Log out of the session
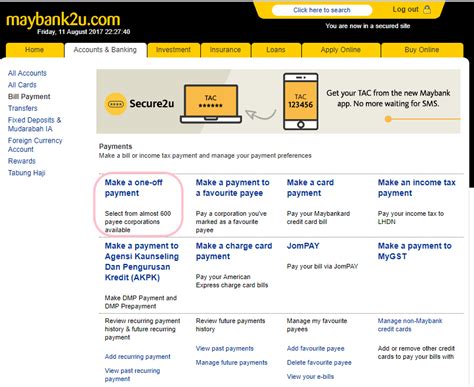This screenshot has height=387, width=474. (x=405, y=9)
